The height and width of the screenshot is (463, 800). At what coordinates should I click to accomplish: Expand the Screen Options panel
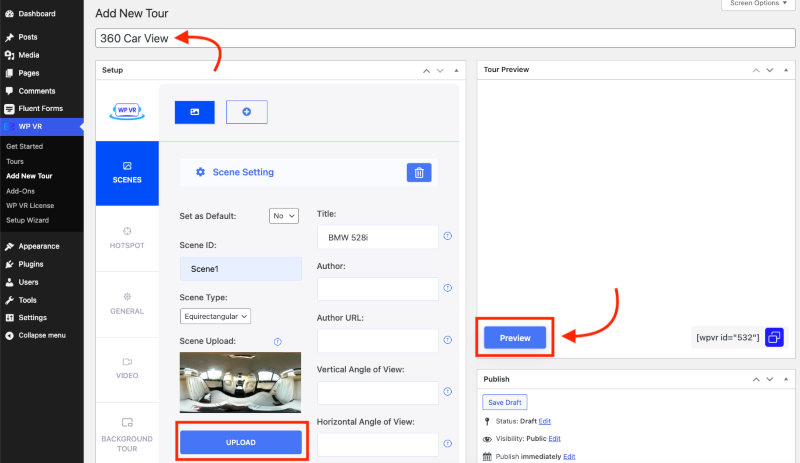[x=754, y=5]
